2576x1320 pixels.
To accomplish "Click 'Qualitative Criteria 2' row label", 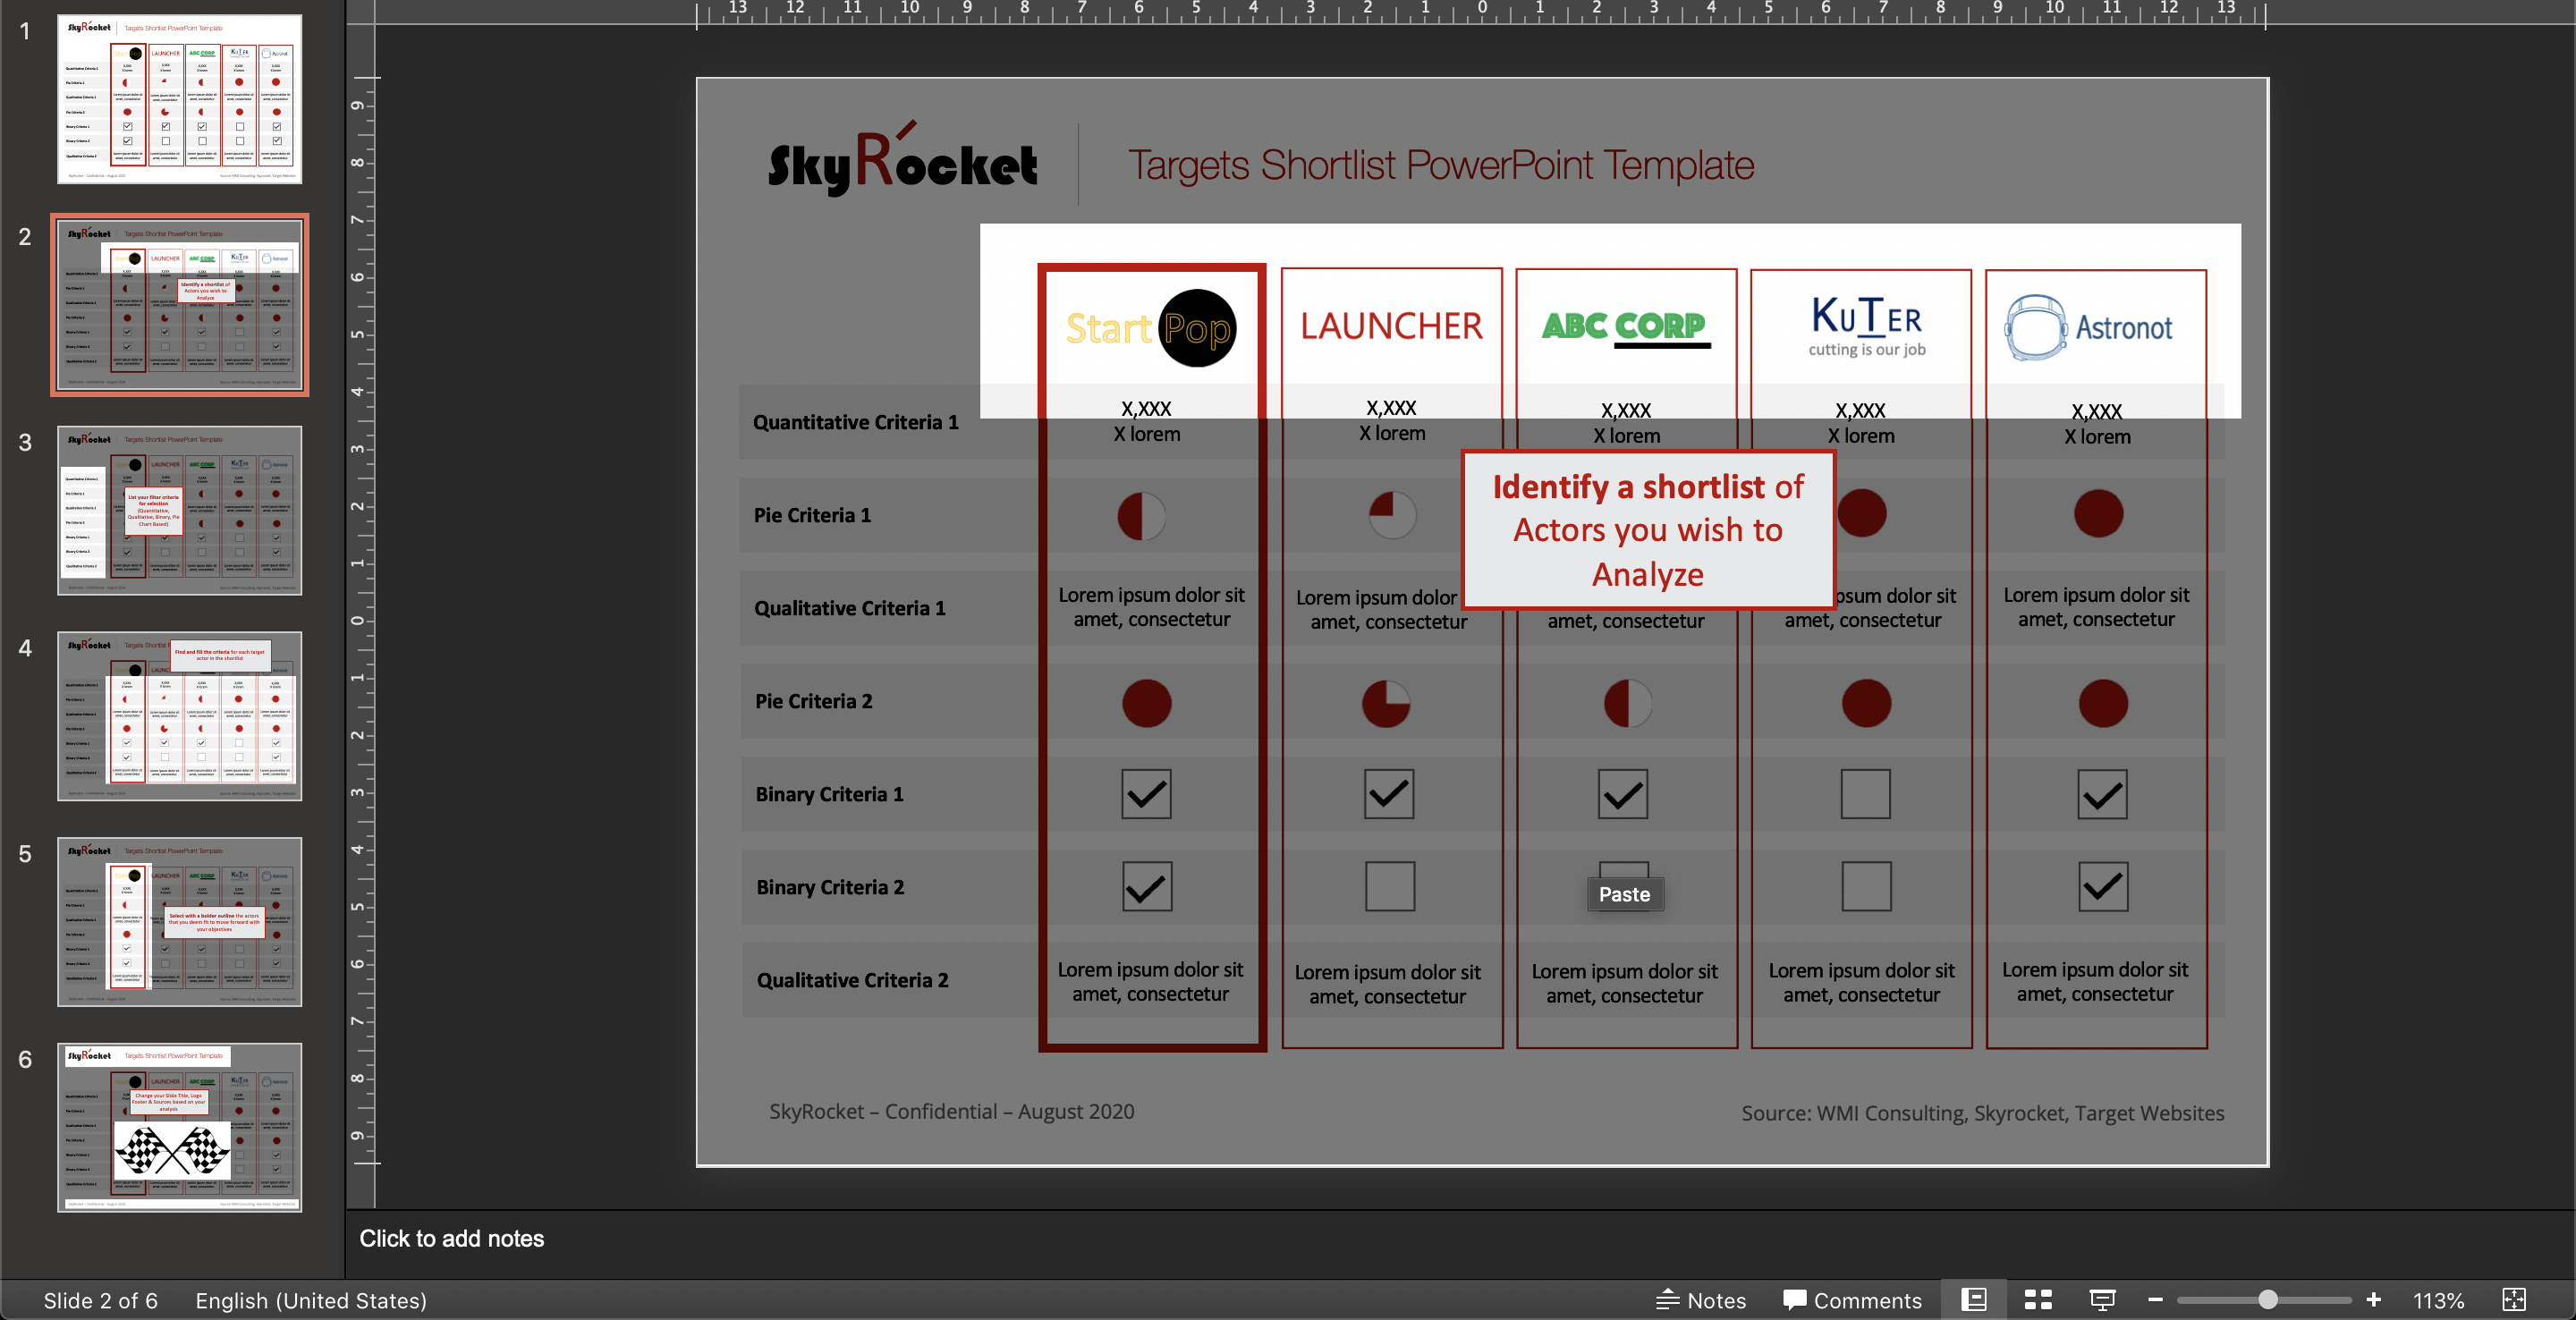I will 853,980.
